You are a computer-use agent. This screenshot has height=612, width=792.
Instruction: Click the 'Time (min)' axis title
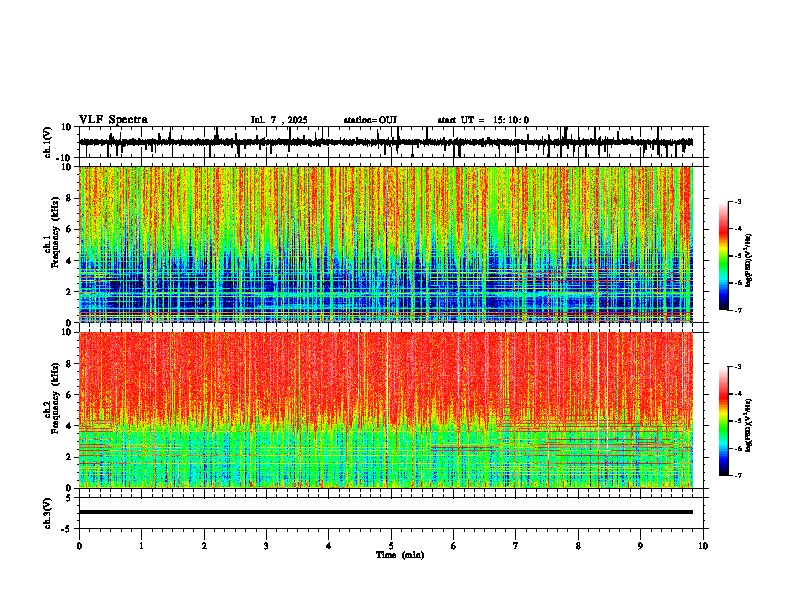400,555
